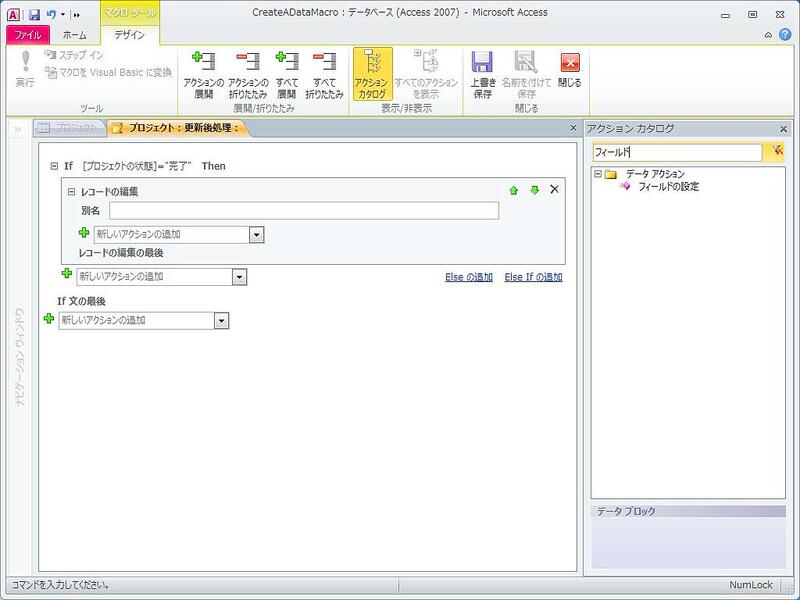Open the ファイル tab
Screen dimensions: 800x600
point(28,35)
